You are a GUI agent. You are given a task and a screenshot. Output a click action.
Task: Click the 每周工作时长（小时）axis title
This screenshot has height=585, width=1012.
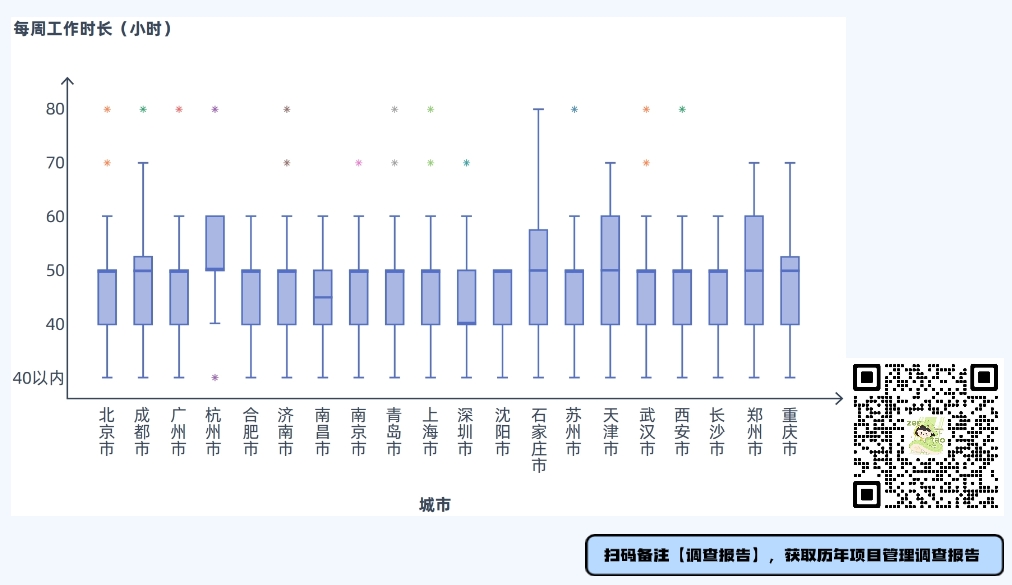pyautogui.click(x=93, y=29)
